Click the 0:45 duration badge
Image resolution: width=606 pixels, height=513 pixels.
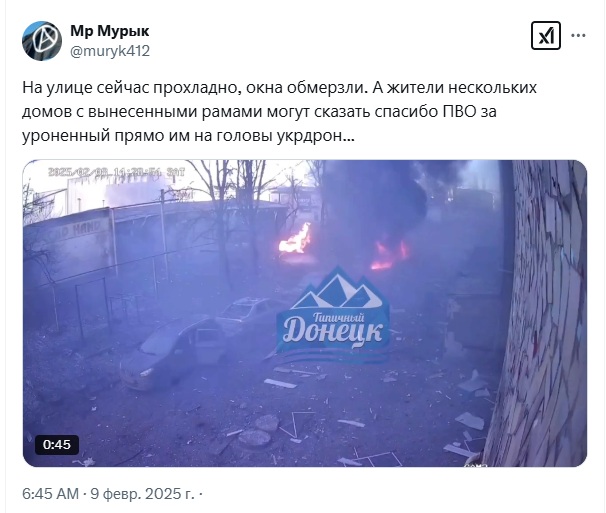[x=57, y=445]
